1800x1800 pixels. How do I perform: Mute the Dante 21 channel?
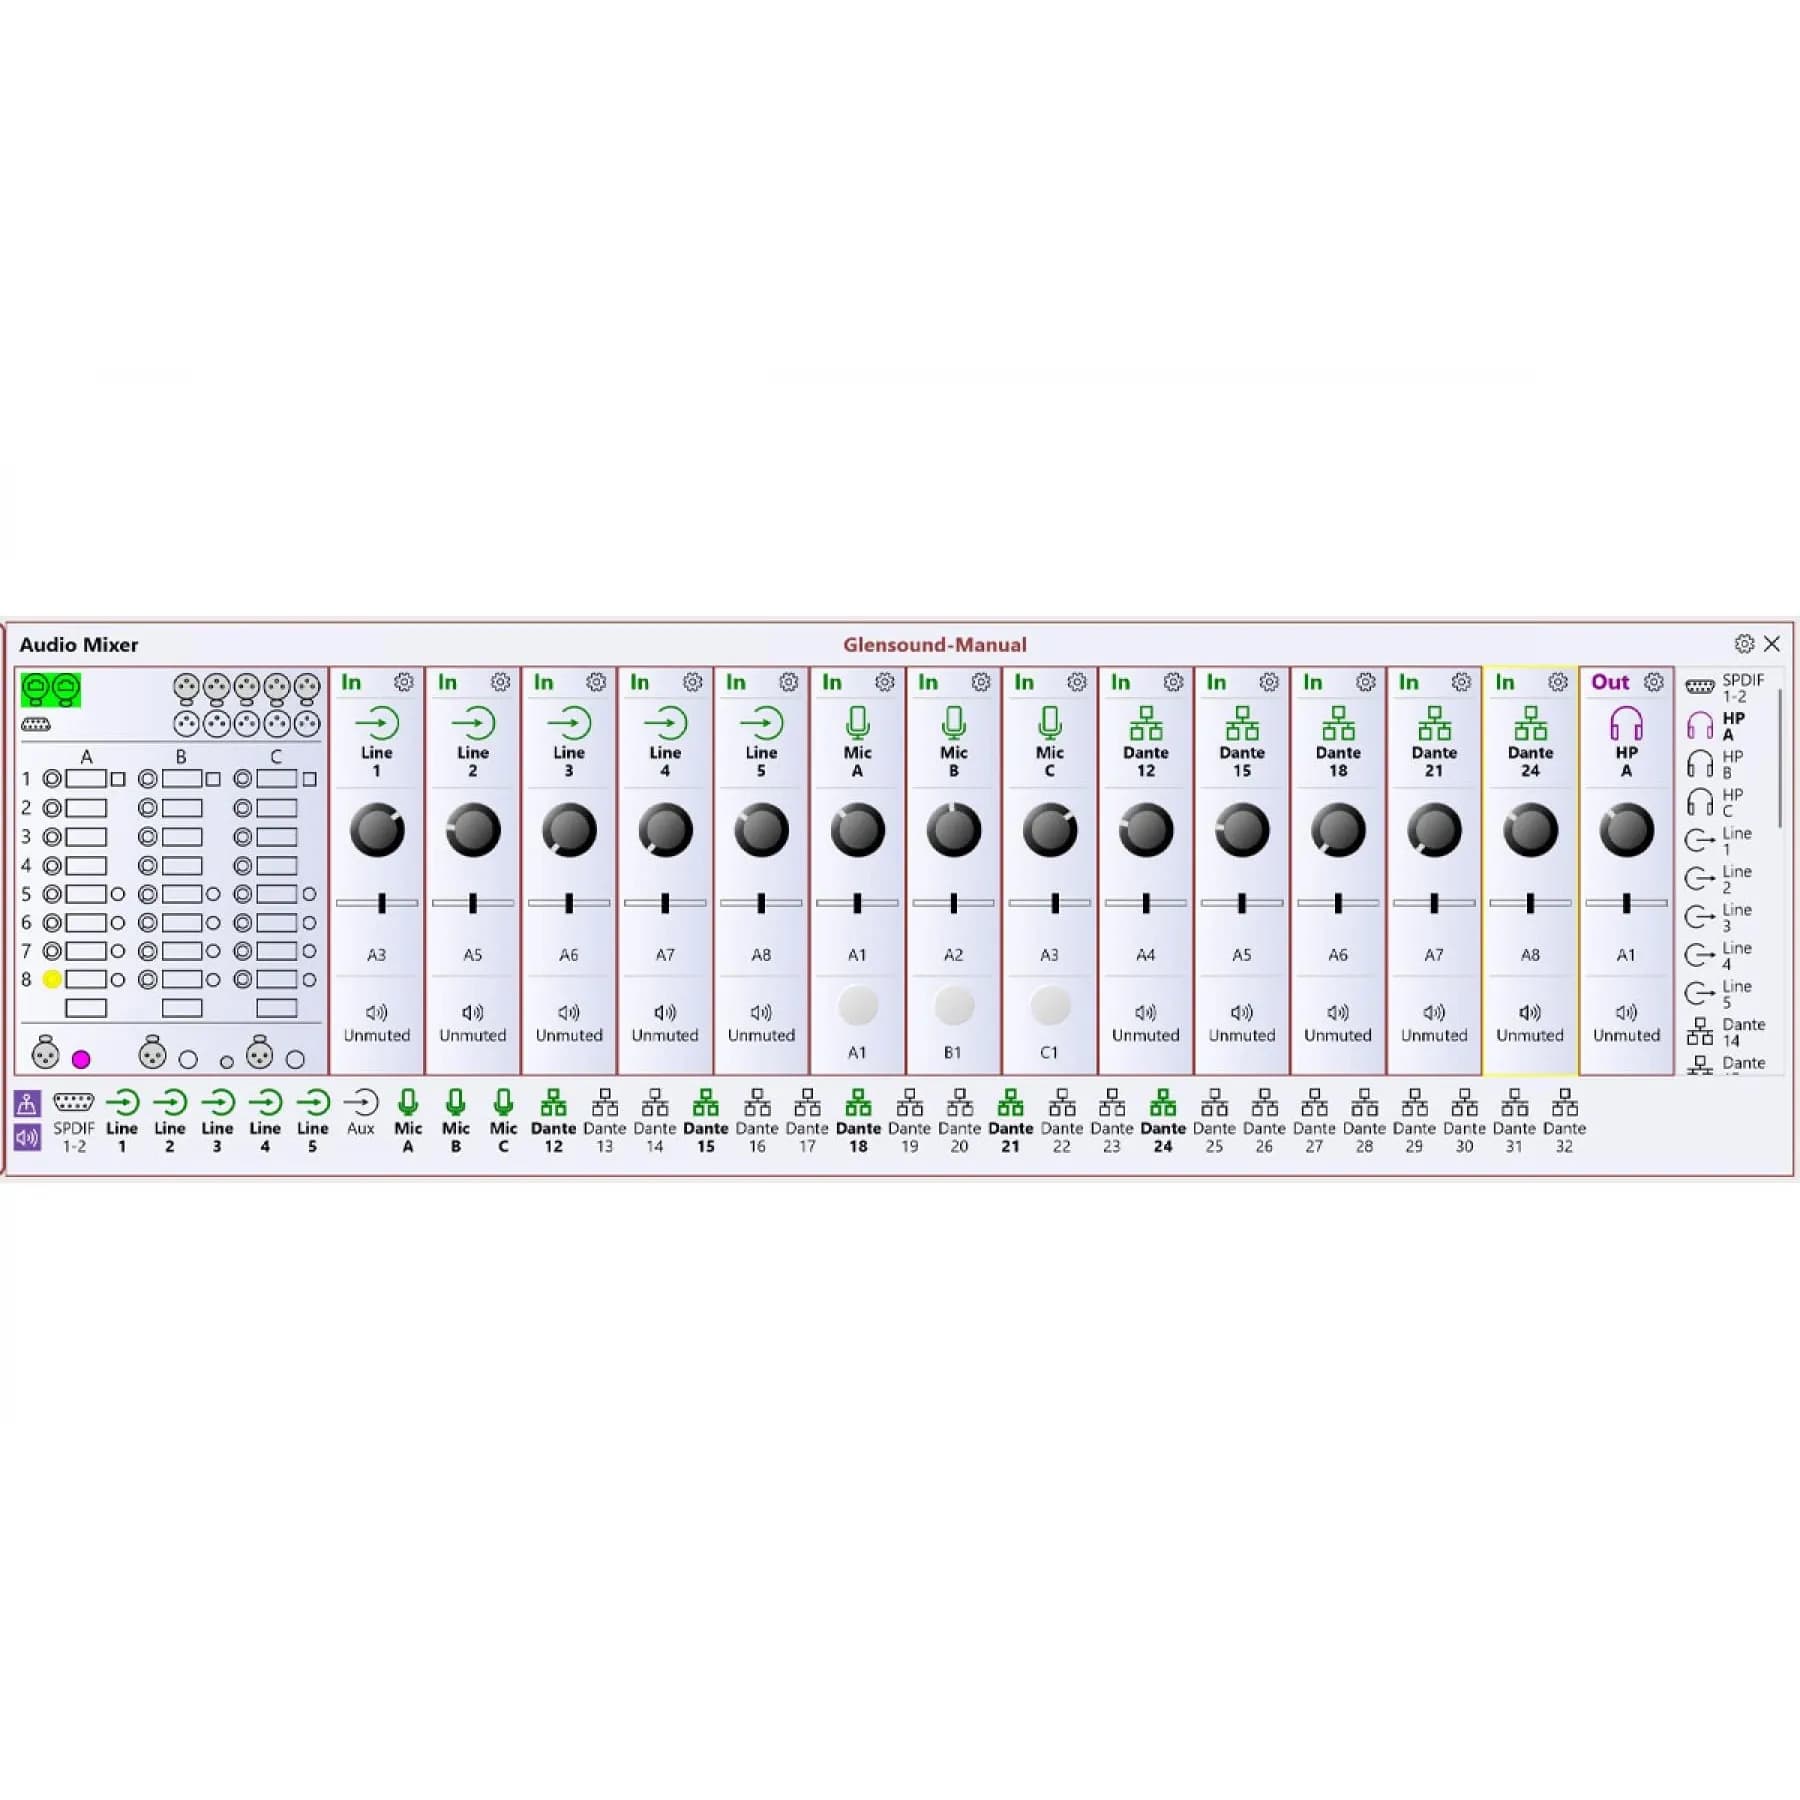1434,1023
